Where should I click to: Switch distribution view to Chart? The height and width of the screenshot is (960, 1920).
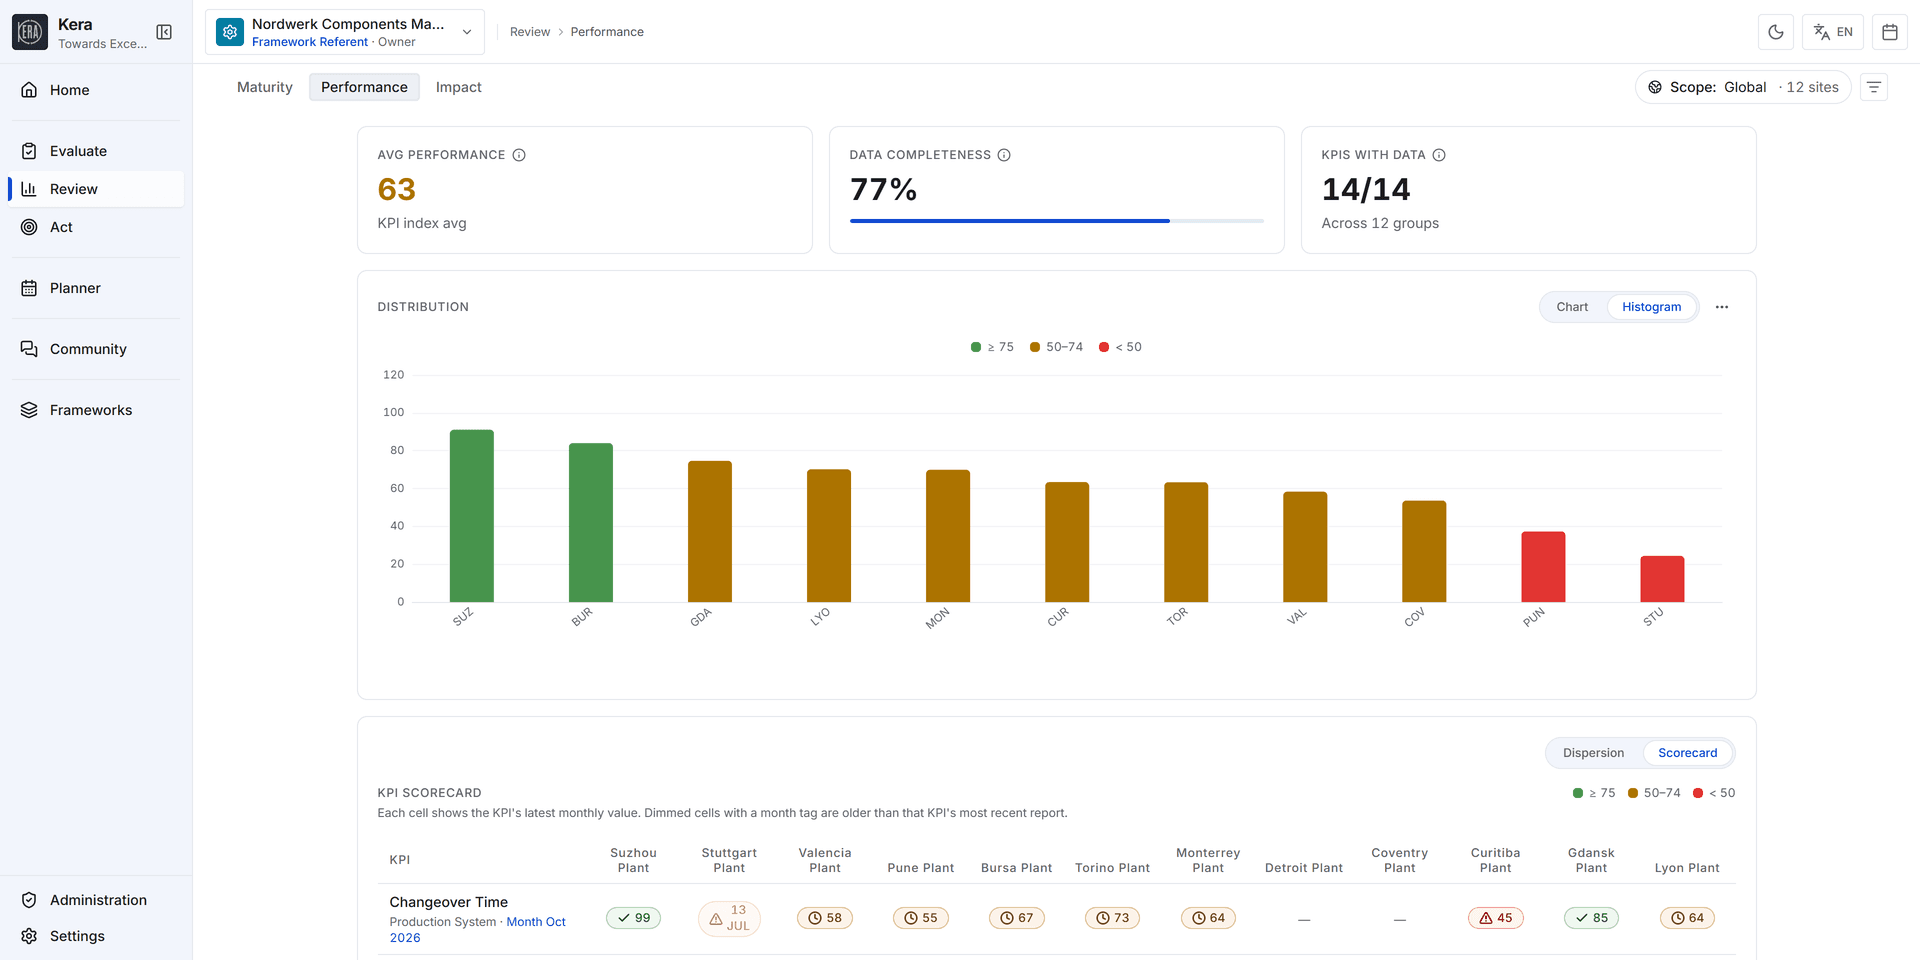coord(1572,307)
